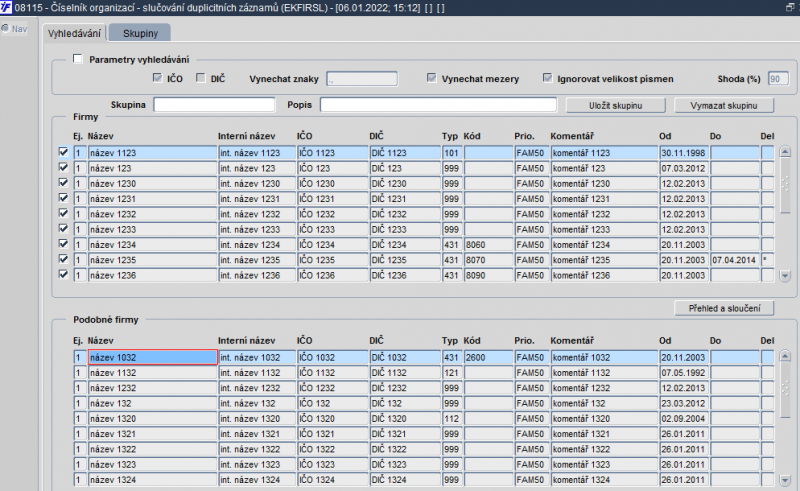Uncheck the row checkbox for název 1230

pyautogui.click(x=63, y=183)
